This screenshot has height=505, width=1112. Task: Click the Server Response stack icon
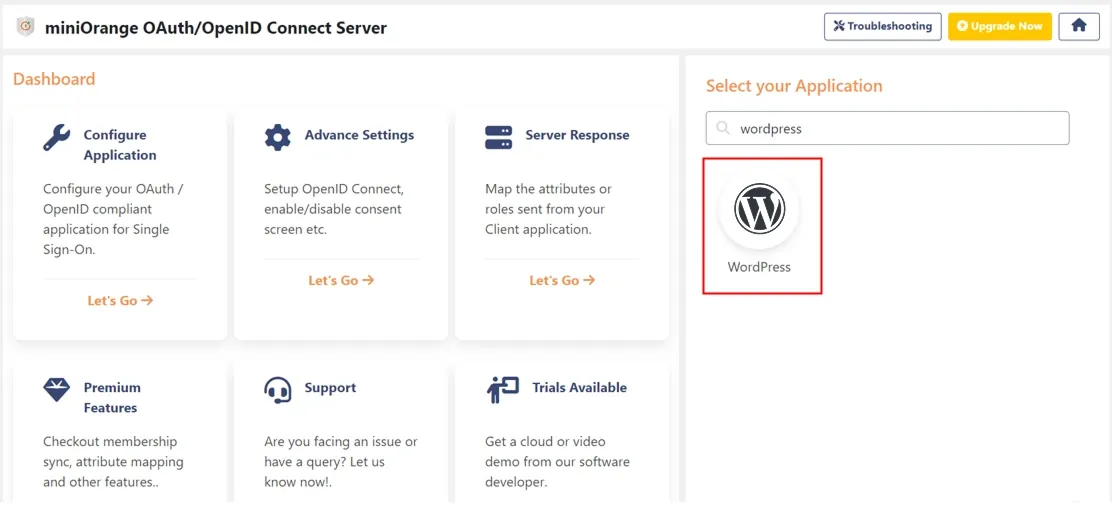point(499,137)
